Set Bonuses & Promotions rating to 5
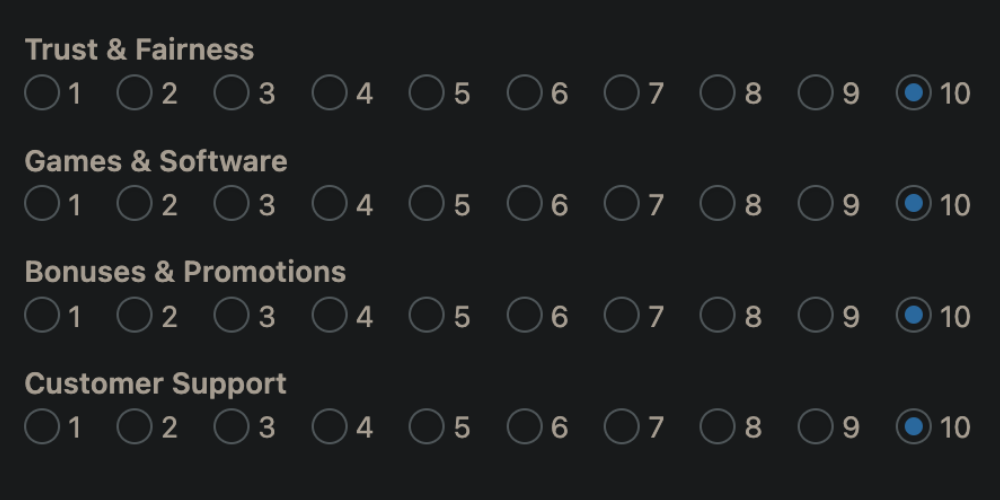 click(x=426, y=317)
